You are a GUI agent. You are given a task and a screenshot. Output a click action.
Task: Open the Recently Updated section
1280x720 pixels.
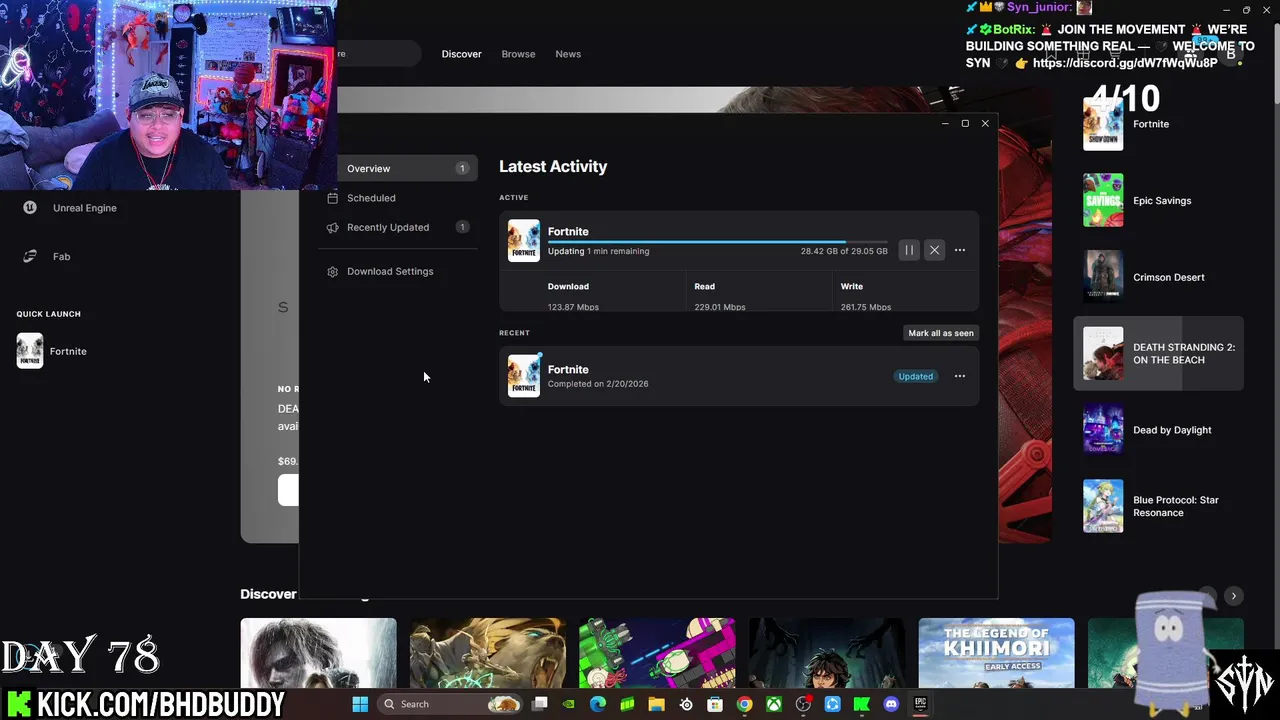coord(398,227)
